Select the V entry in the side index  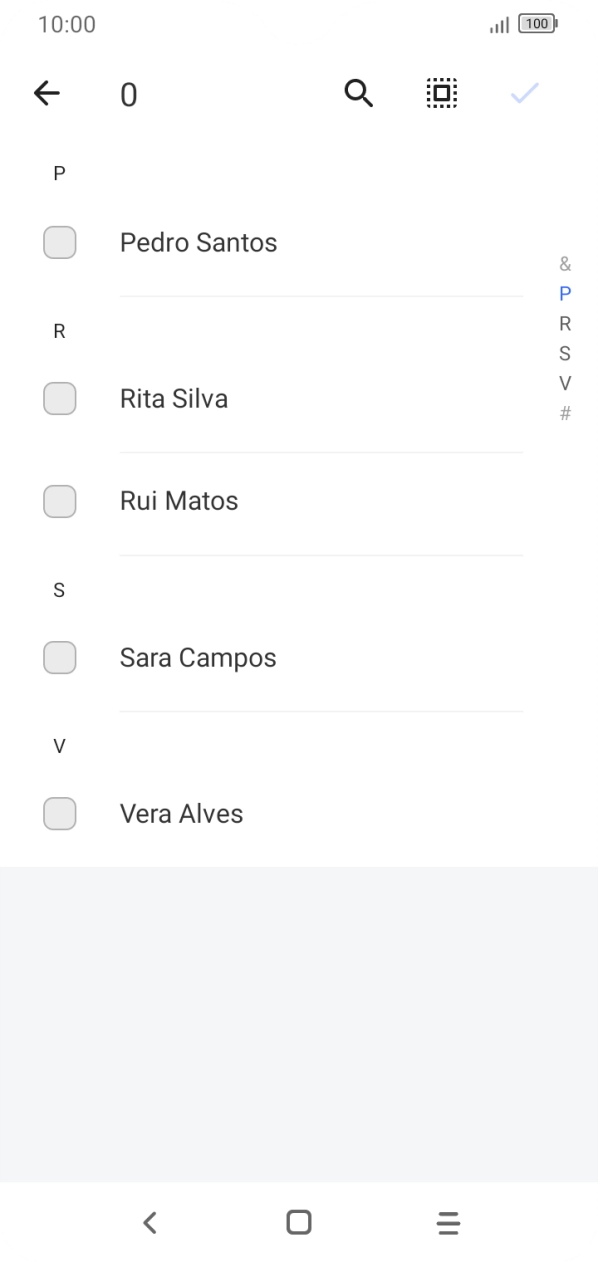[566, 382]
